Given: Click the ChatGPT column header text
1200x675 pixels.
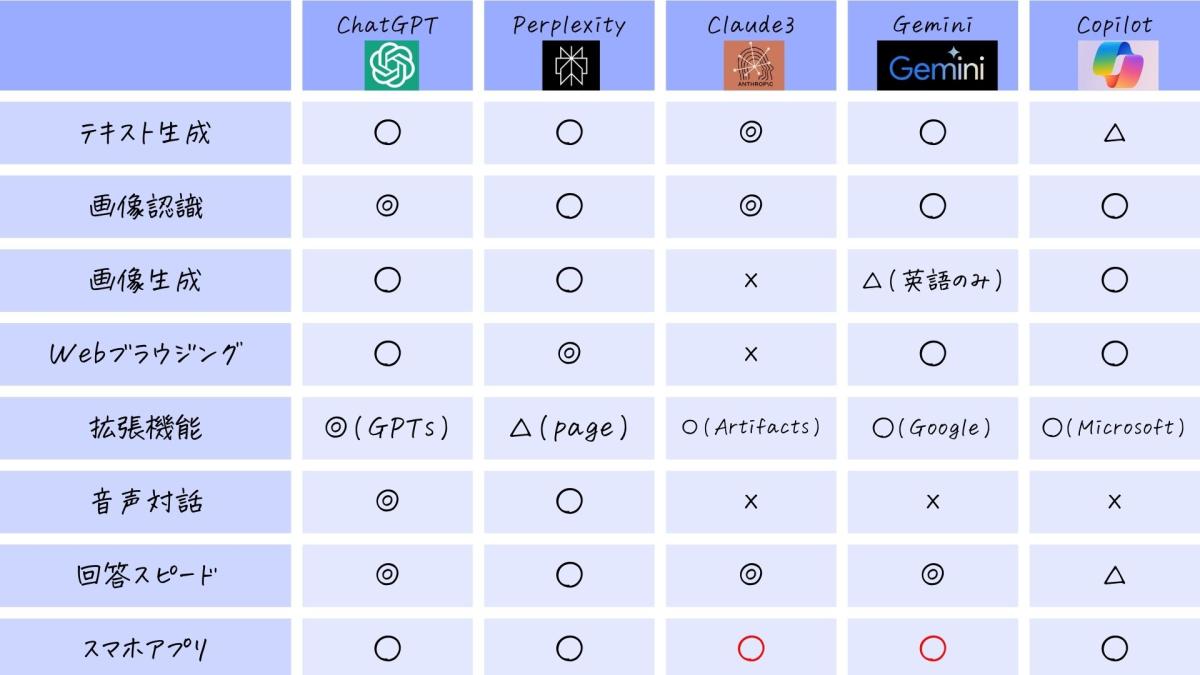Looking at the screenshot, I should [387, 25].
